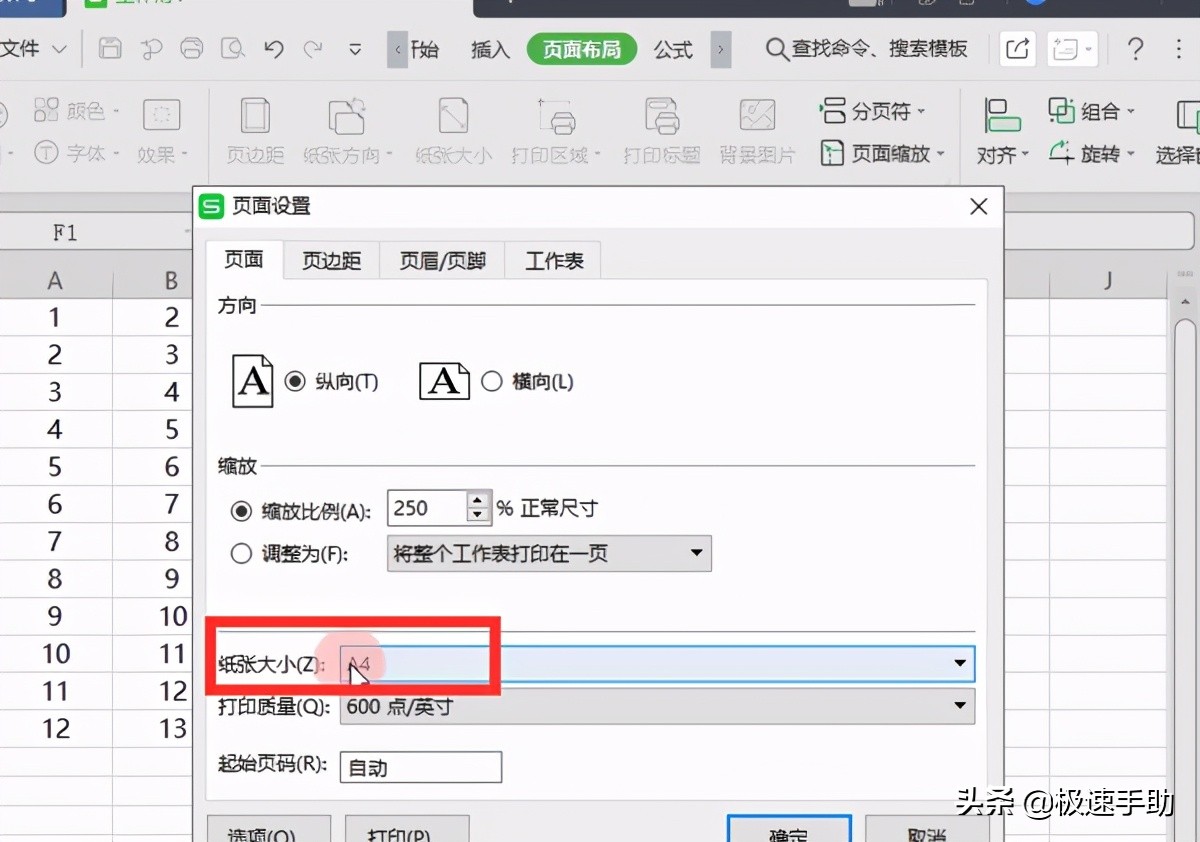This screenshot has height=842, width=1200.
Task: Click the 打印 print button in dialog
Action: pyautogui.click(x=407, y=829)
